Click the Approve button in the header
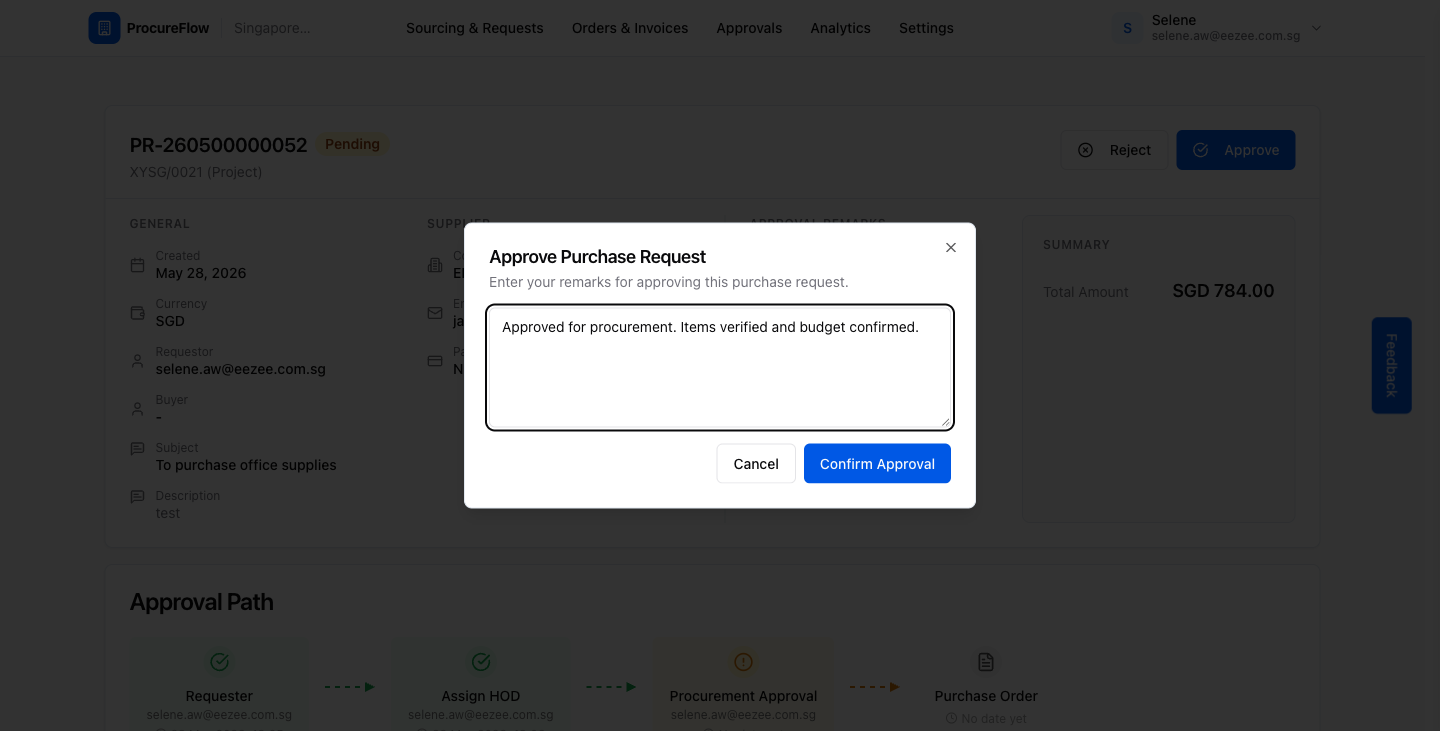The image size is (1440, 731). tap(1236, 150)
